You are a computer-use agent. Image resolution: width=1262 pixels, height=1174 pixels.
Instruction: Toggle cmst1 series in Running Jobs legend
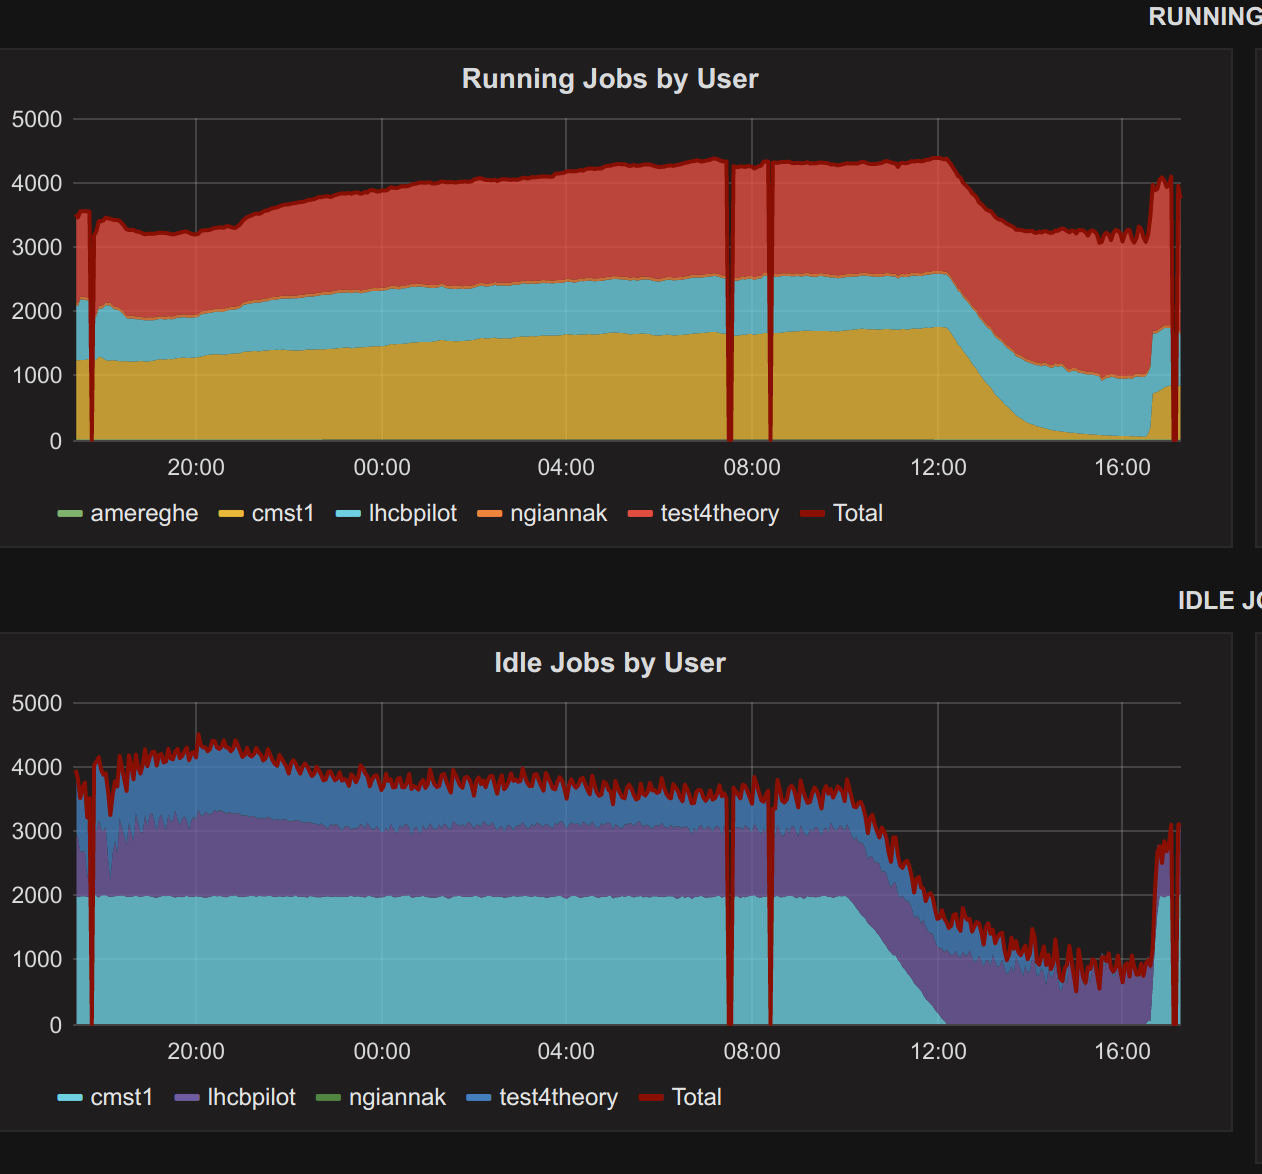[282, 514]
